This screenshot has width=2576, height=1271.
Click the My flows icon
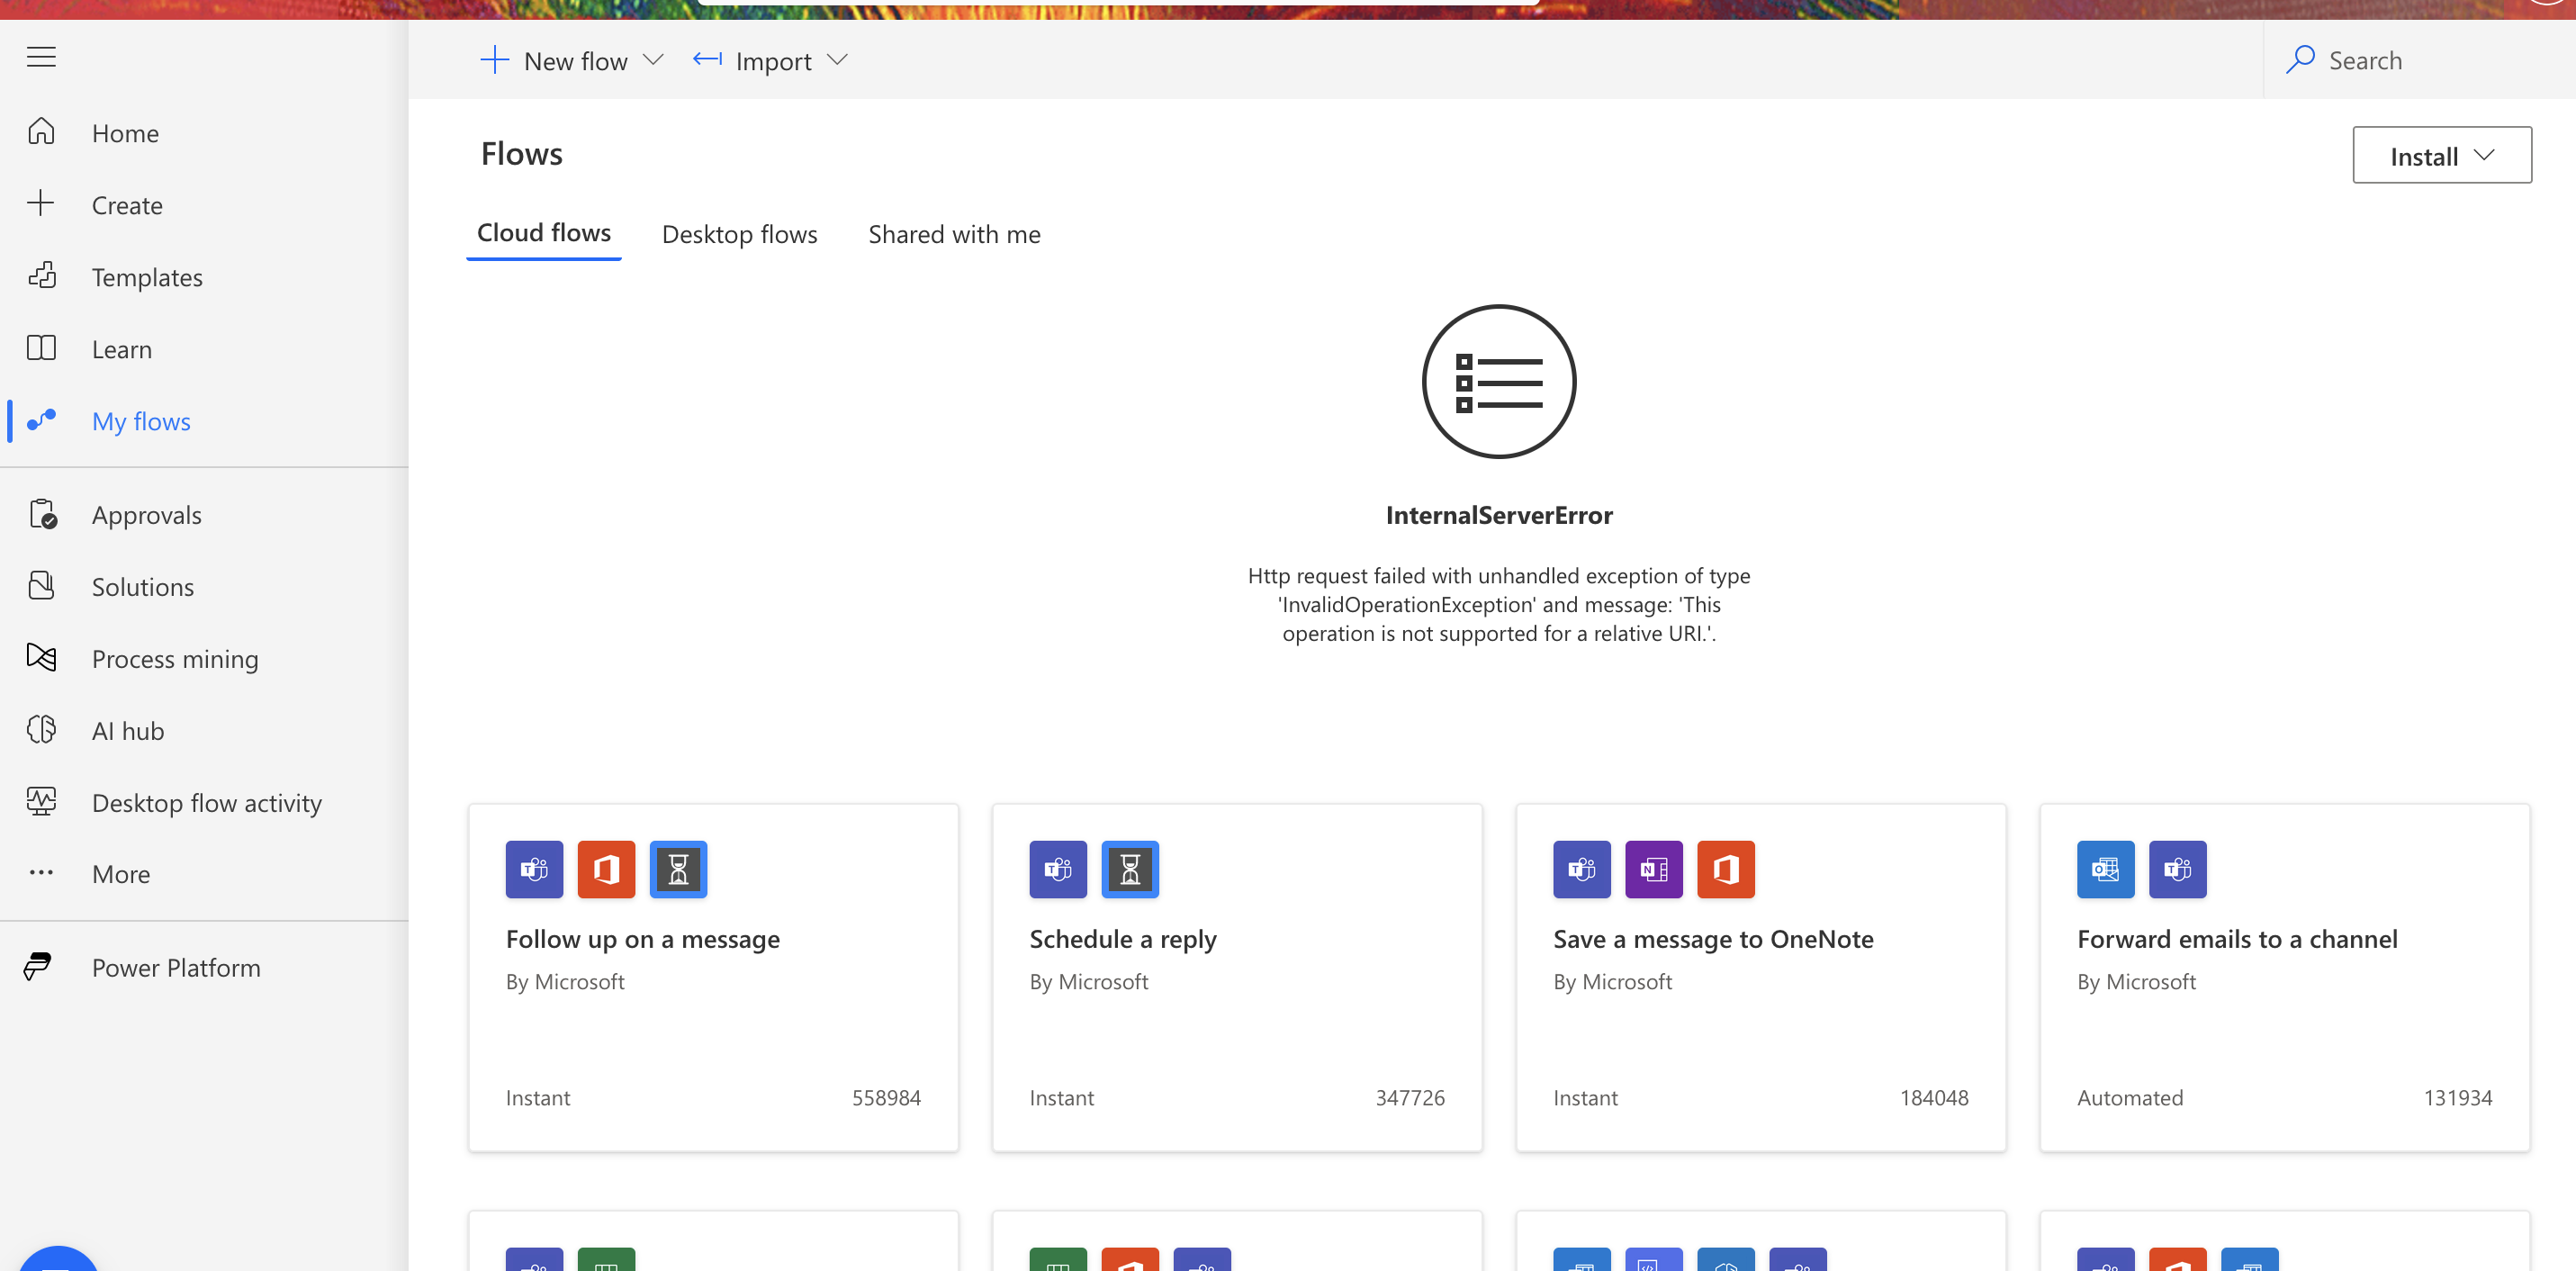coord(41,420)
